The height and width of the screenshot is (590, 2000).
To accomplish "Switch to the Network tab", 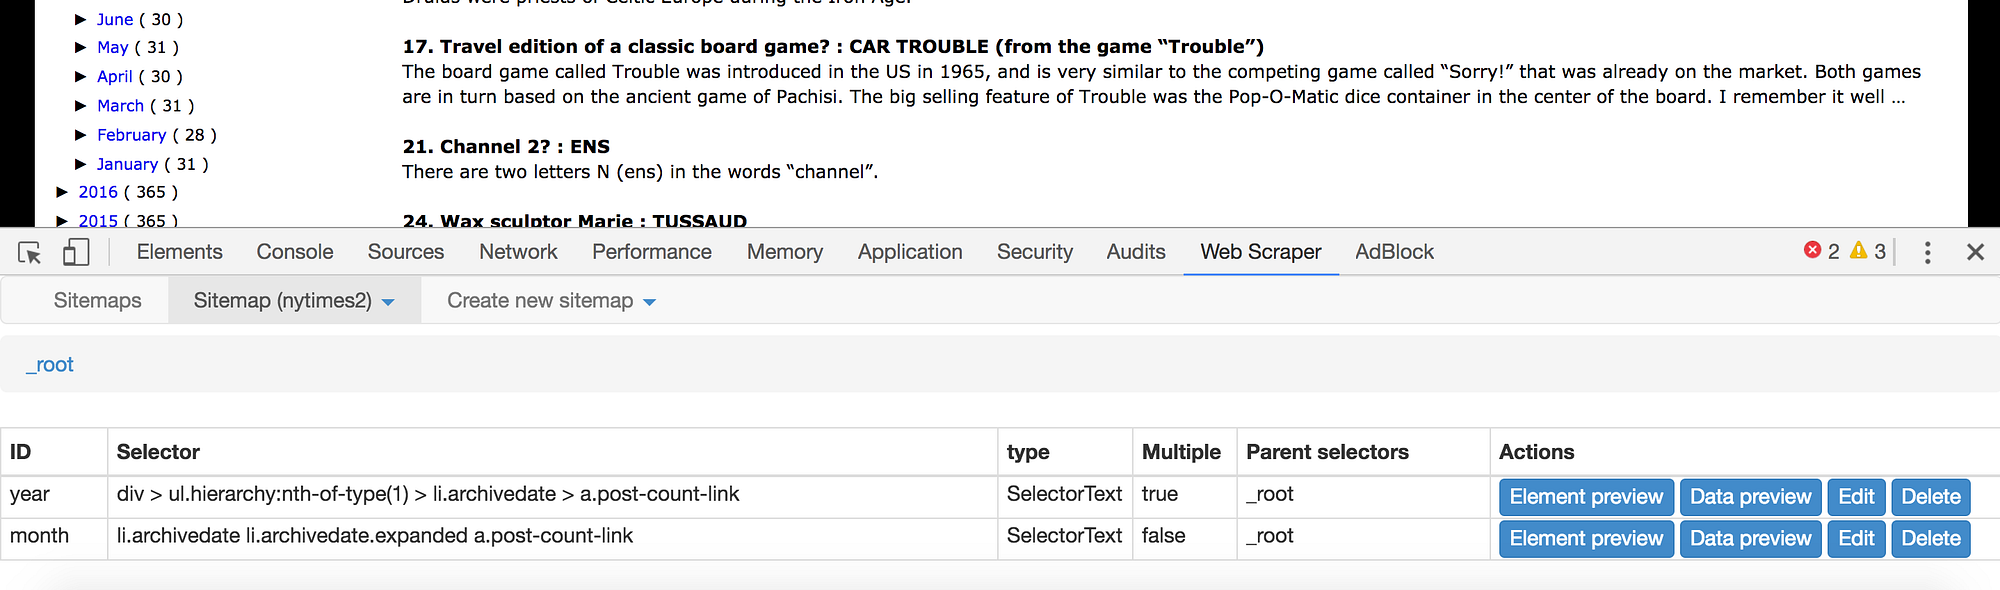I will (518, 252).
